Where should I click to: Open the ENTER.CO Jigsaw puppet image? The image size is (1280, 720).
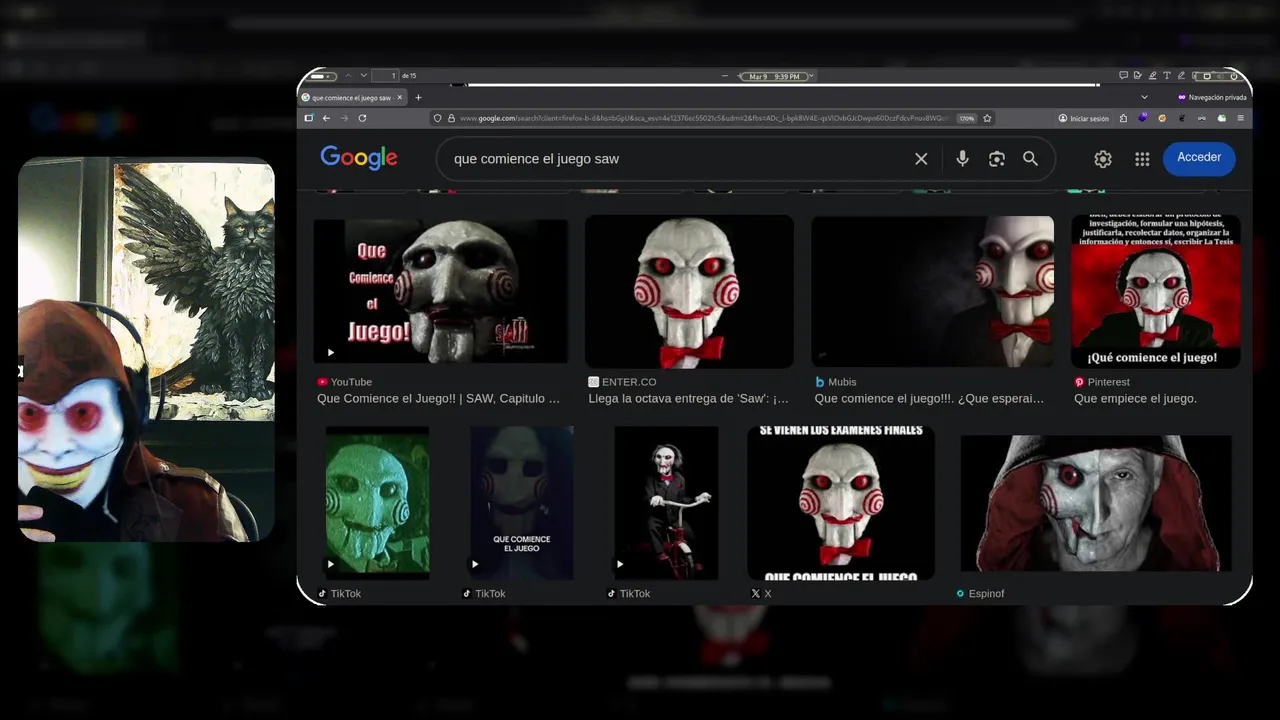coord(689,291)
